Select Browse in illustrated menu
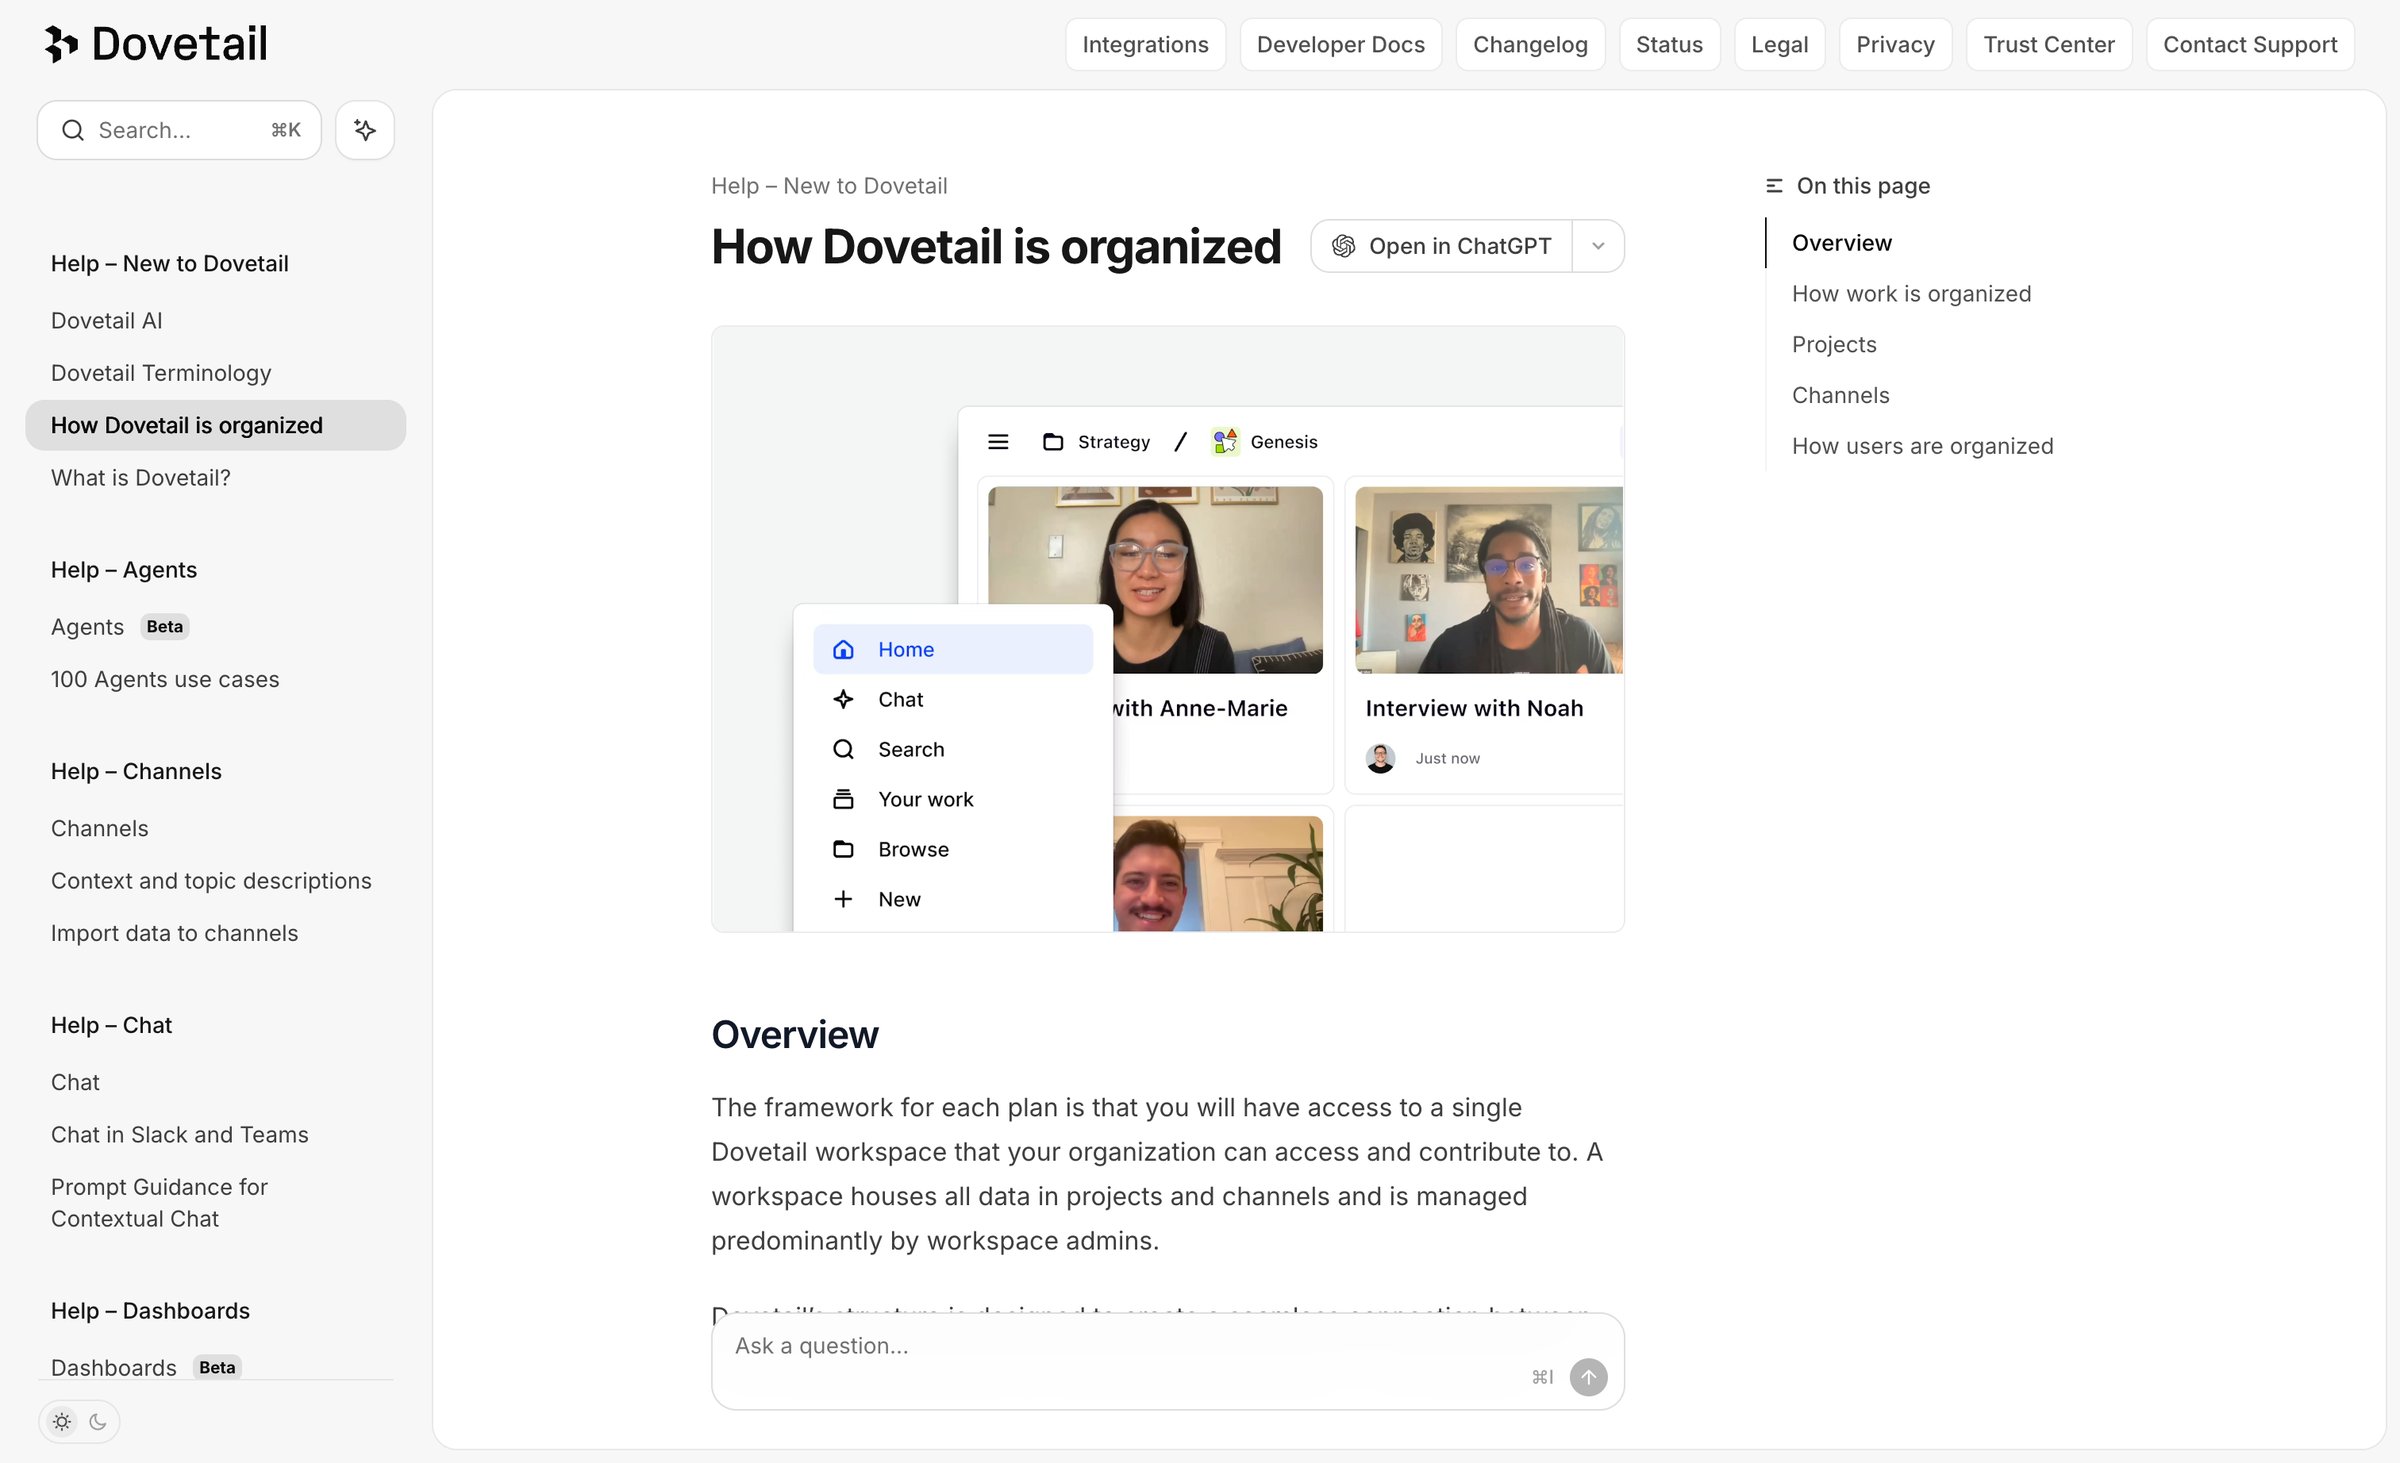Viewport: 2400px width, 1463px height. [953, 849]
